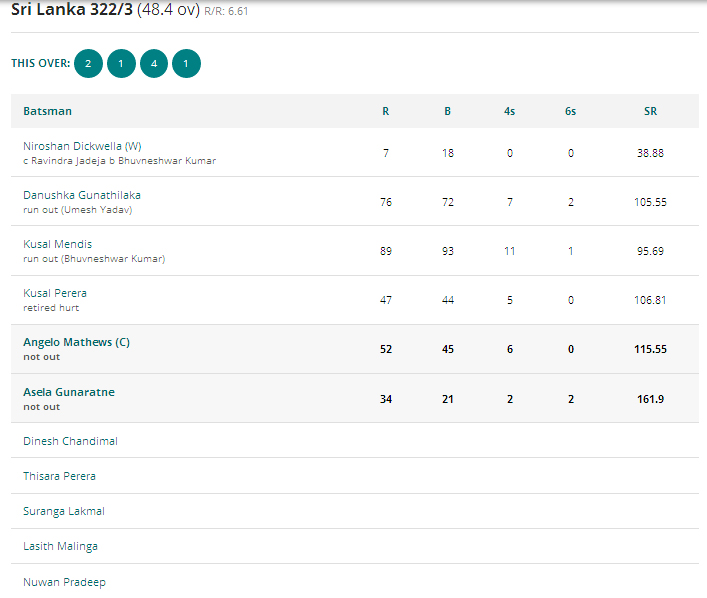Click Dickwella's 18 balls faced value
Image resolution: width=707 pixels, height=598 pixels.
[447, 153]
